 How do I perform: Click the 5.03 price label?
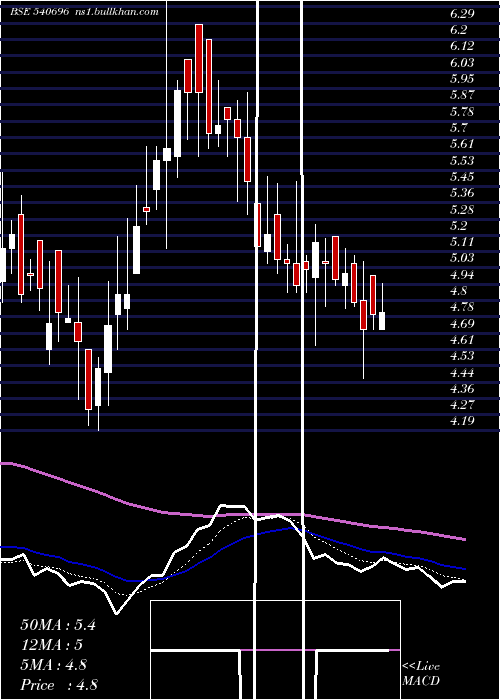pos(462,258)
